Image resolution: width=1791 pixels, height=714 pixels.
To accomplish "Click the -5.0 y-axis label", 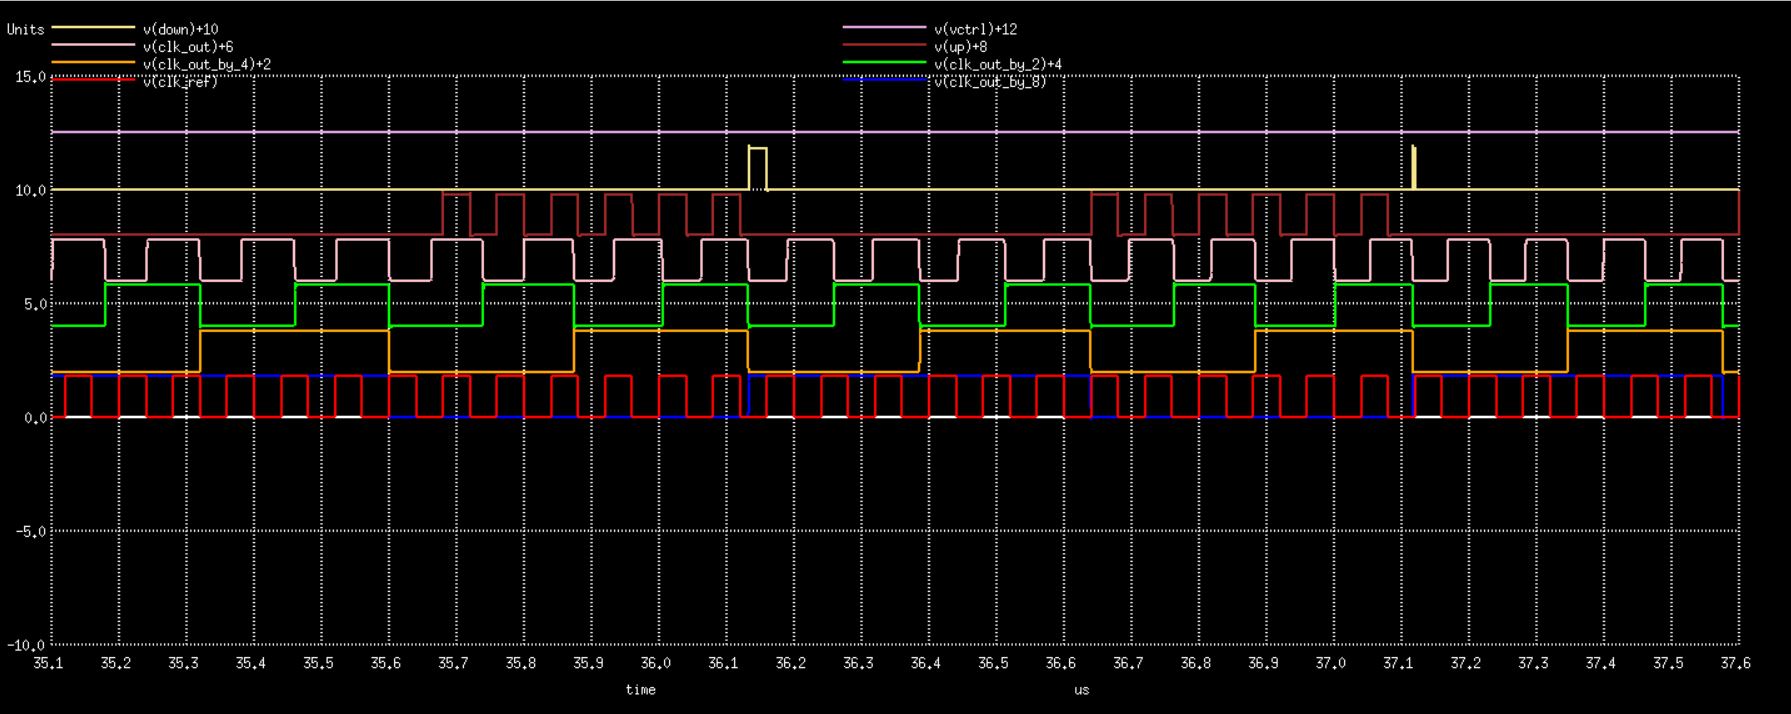I will [31, 531].
